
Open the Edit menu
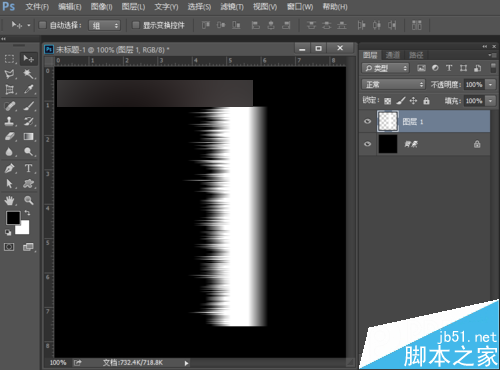click(70, 7)
